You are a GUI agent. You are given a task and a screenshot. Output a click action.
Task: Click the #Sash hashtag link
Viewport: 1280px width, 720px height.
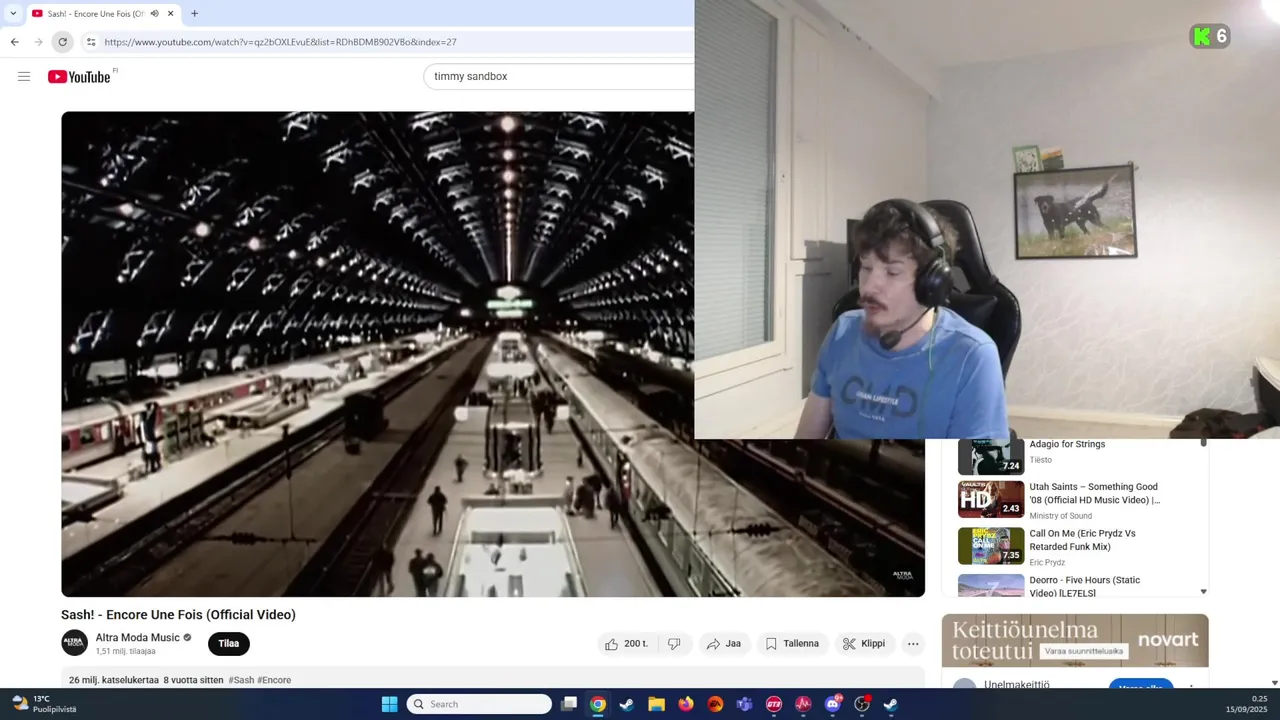[x=241, y=680]
